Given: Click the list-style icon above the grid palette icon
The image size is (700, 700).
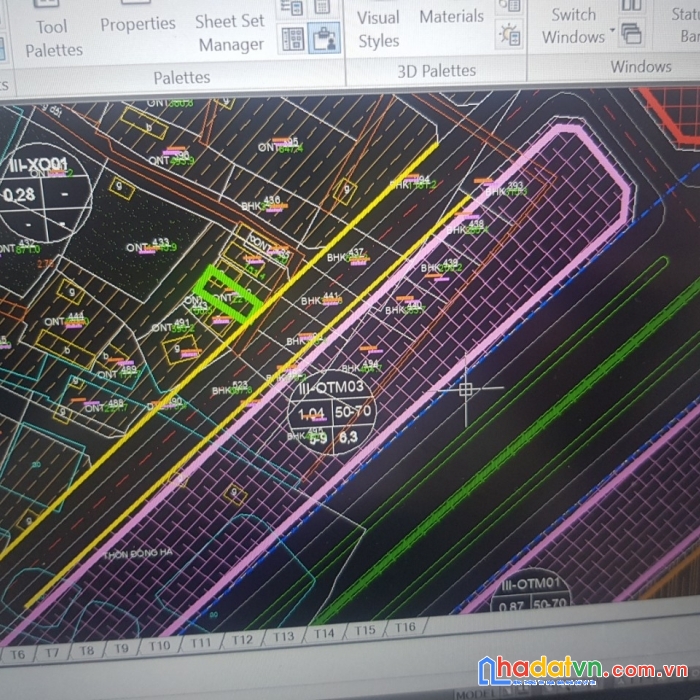Looking at the screenshot, I should [x=292, y=8].
